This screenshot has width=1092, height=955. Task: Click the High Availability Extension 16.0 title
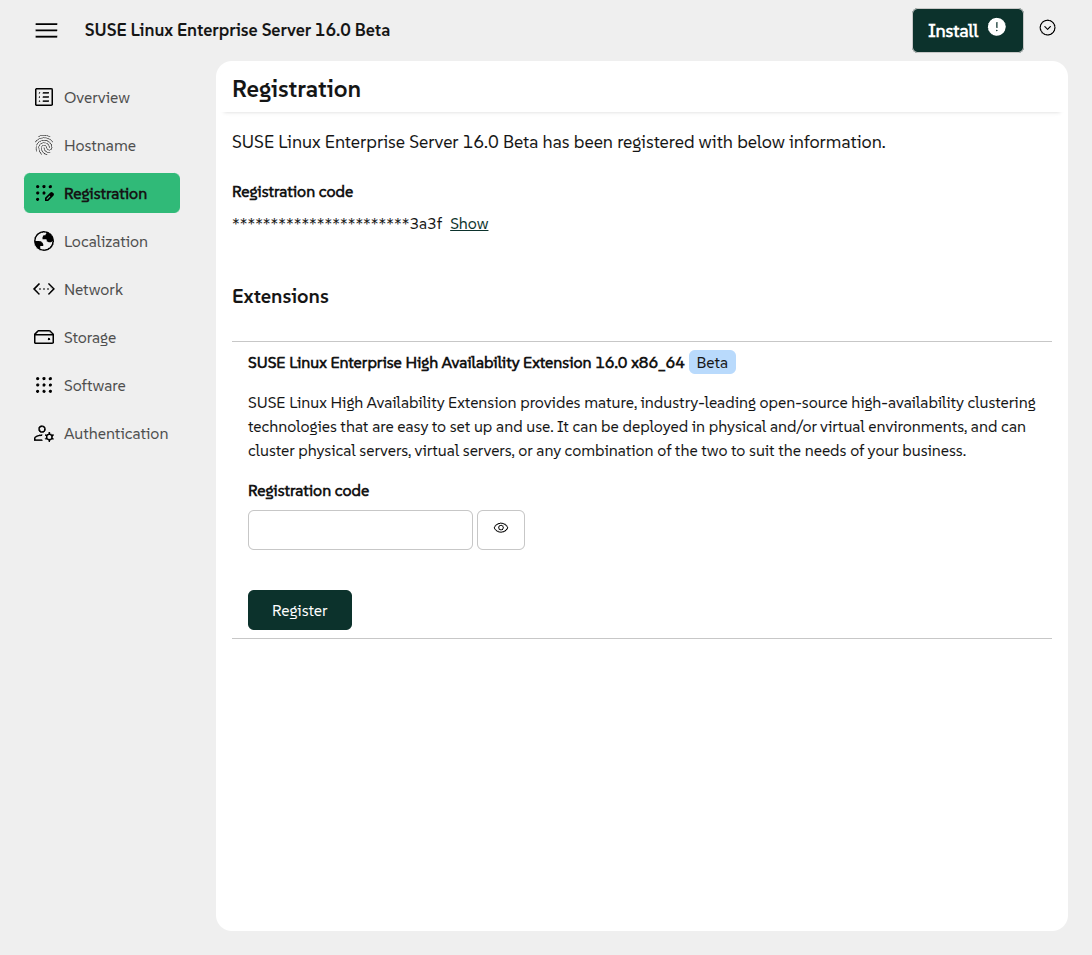click(x=466, y=362)
